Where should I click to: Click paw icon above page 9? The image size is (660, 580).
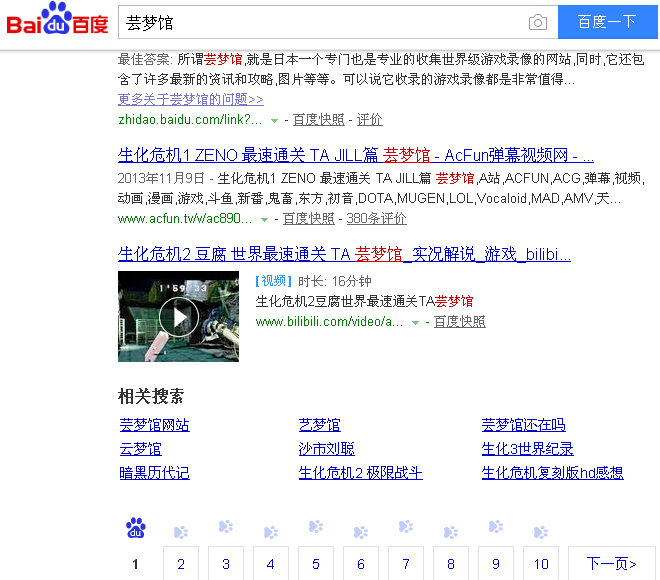tap(496, 527)
